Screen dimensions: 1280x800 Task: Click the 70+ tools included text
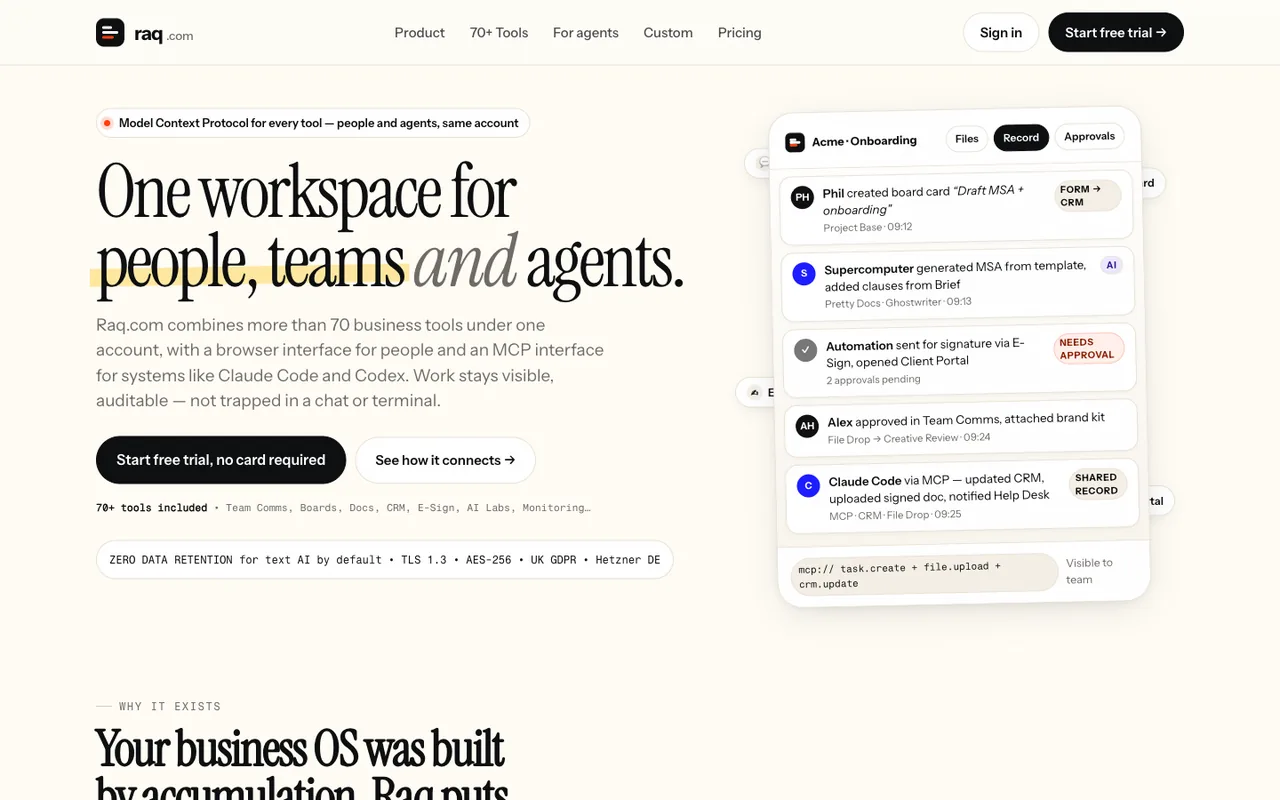(x=152, y=508)
